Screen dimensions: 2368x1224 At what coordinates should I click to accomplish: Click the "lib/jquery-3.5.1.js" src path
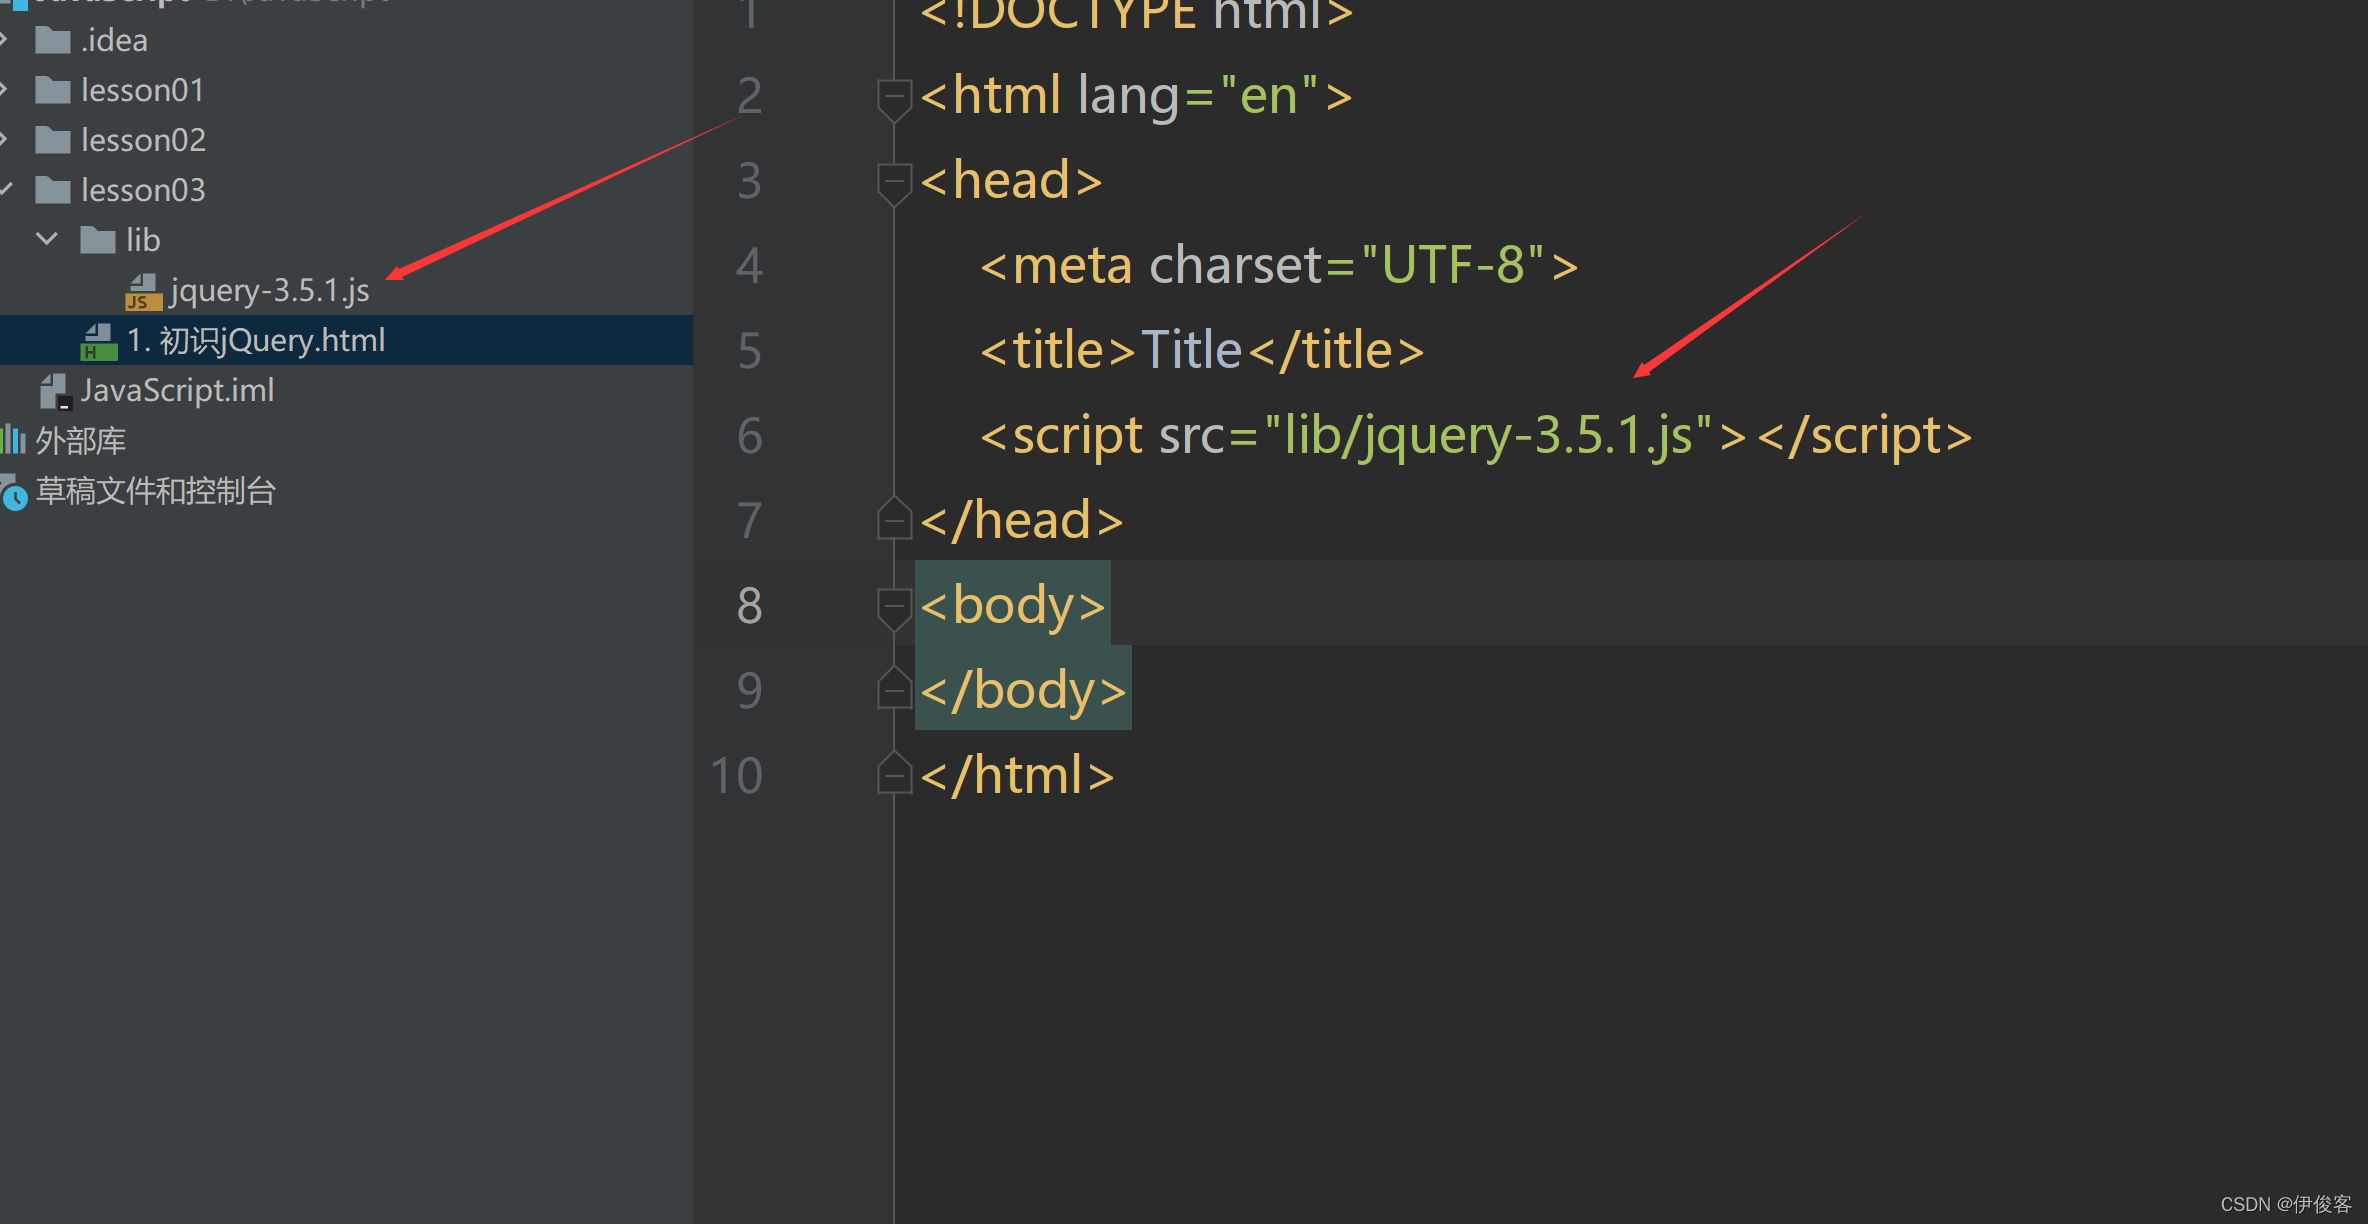(1488, 437)
